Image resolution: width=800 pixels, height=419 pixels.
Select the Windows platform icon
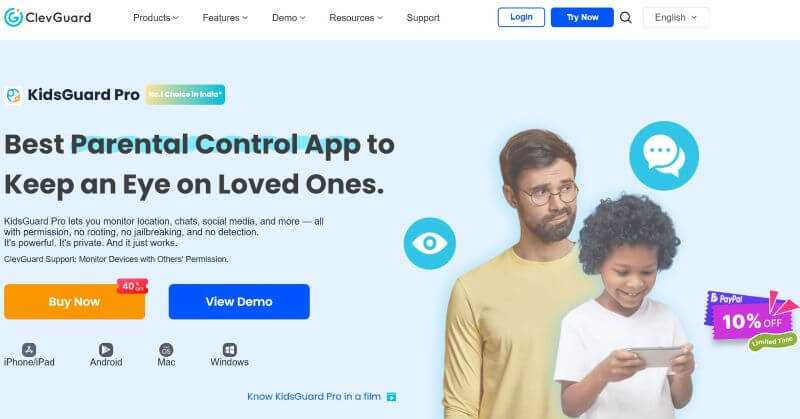[x=230, y=350]
